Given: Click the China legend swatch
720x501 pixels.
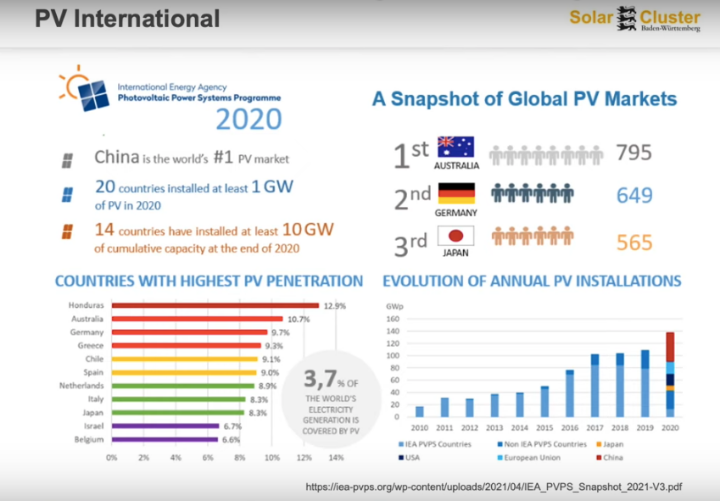Looking at the screenshot, I should click(599, 457).
